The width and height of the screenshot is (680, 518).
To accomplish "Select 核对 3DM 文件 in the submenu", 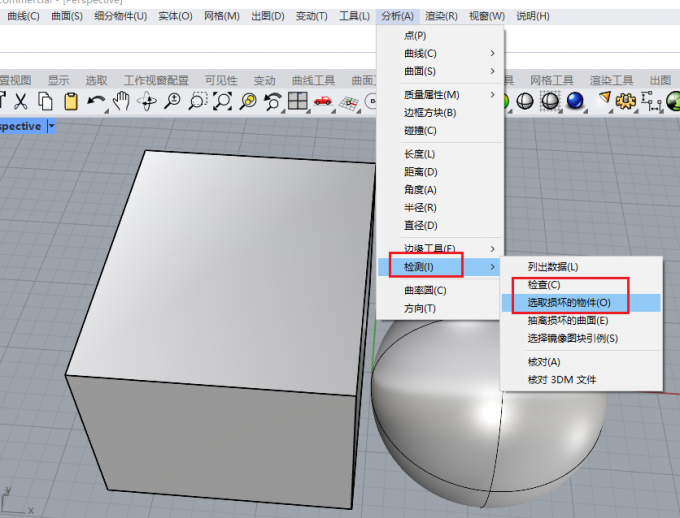I will (x=581, y=380).
